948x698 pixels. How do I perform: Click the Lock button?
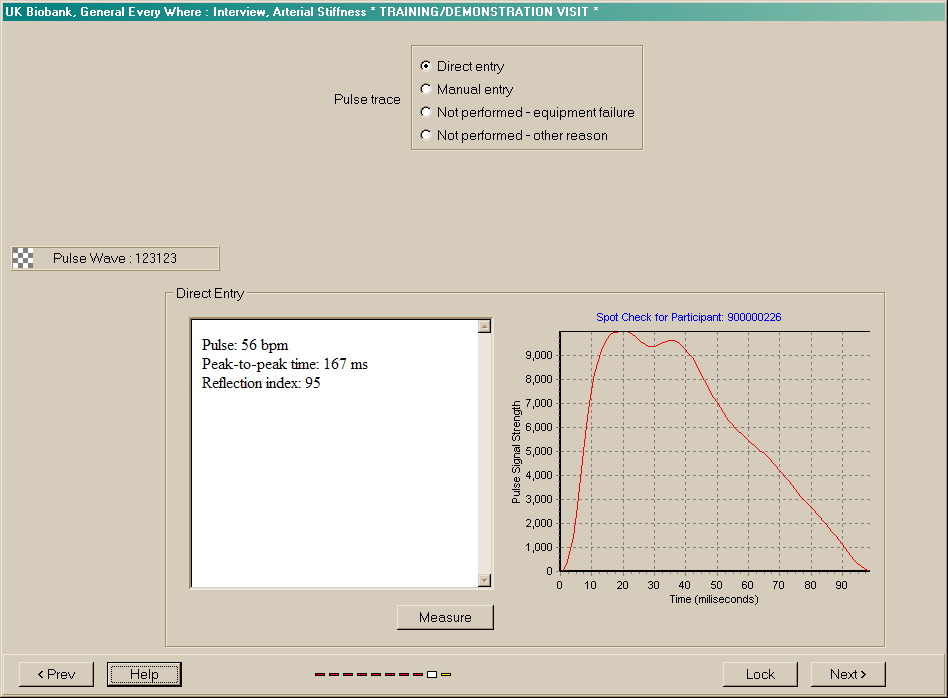tap(760, 674)
